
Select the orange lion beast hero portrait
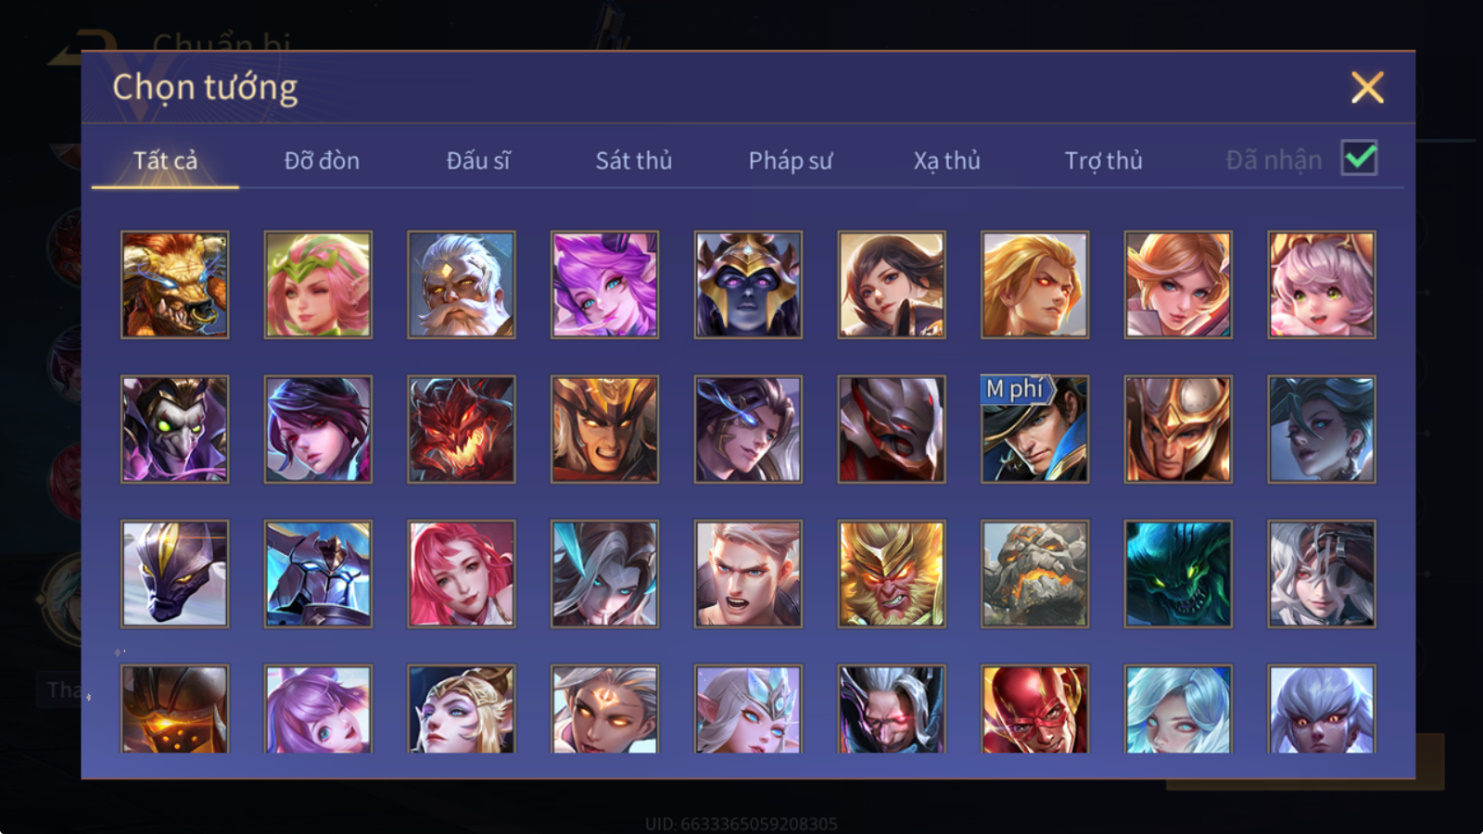[x=175, y=285]
